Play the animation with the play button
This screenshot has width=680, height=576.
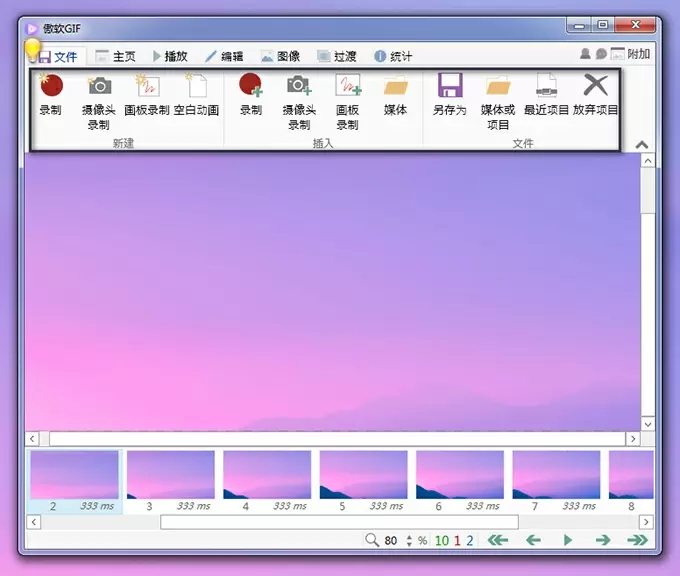(x=568, y=540)
